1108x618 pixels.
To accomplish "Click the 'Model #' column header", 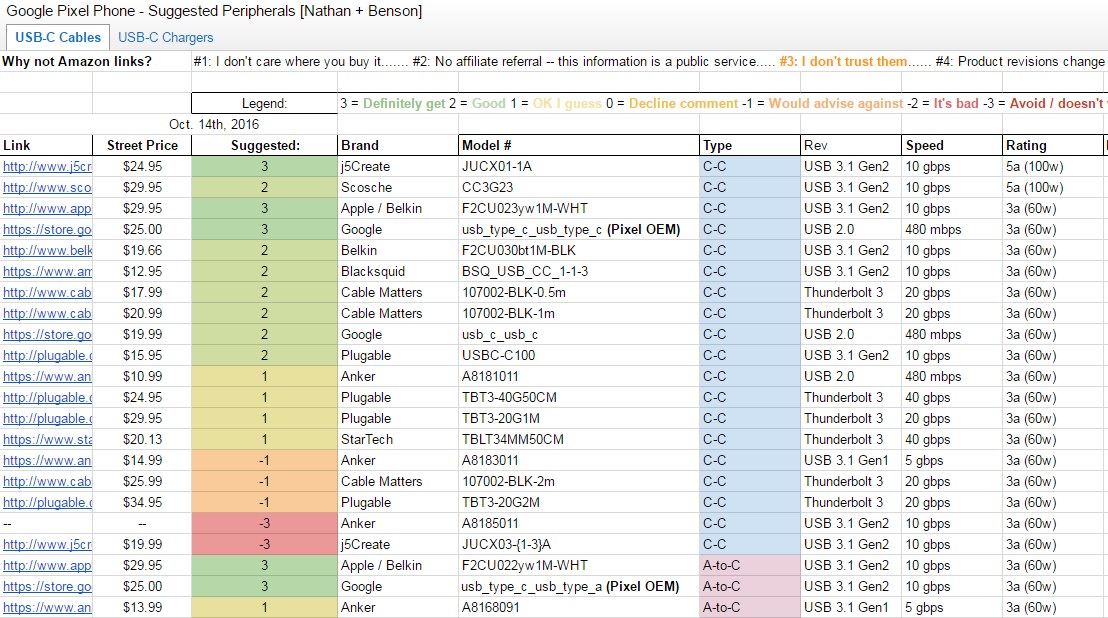I will coord(579,145).
